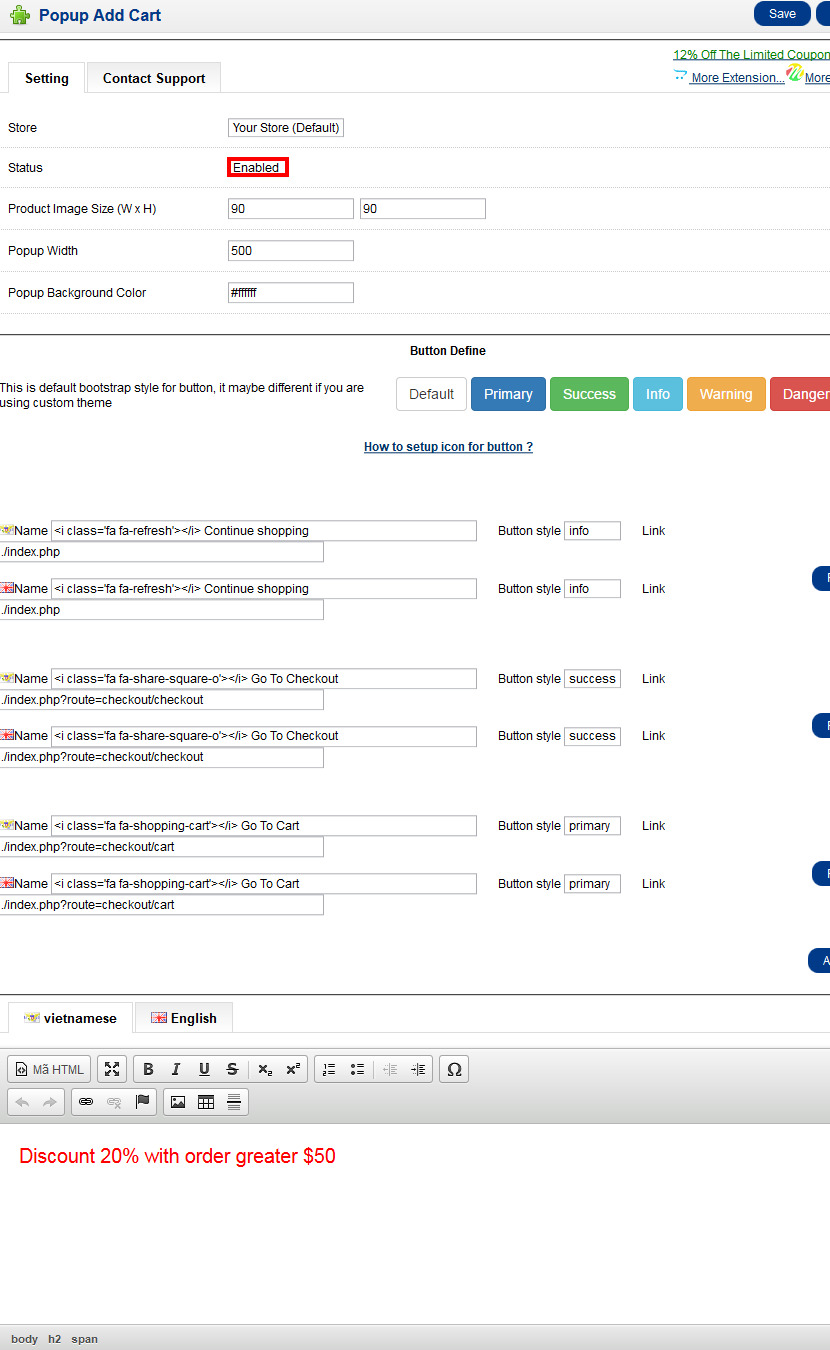The width and height of the screenshot is (830, 1350).
Task: Insert a numbered list
Action: [329, 1069]
